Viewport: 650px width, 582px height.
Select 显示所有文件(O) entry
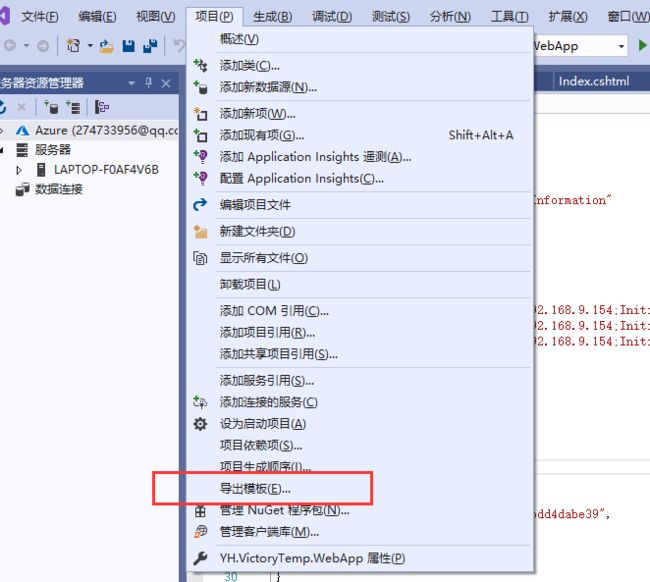click(x=360, y=258)
